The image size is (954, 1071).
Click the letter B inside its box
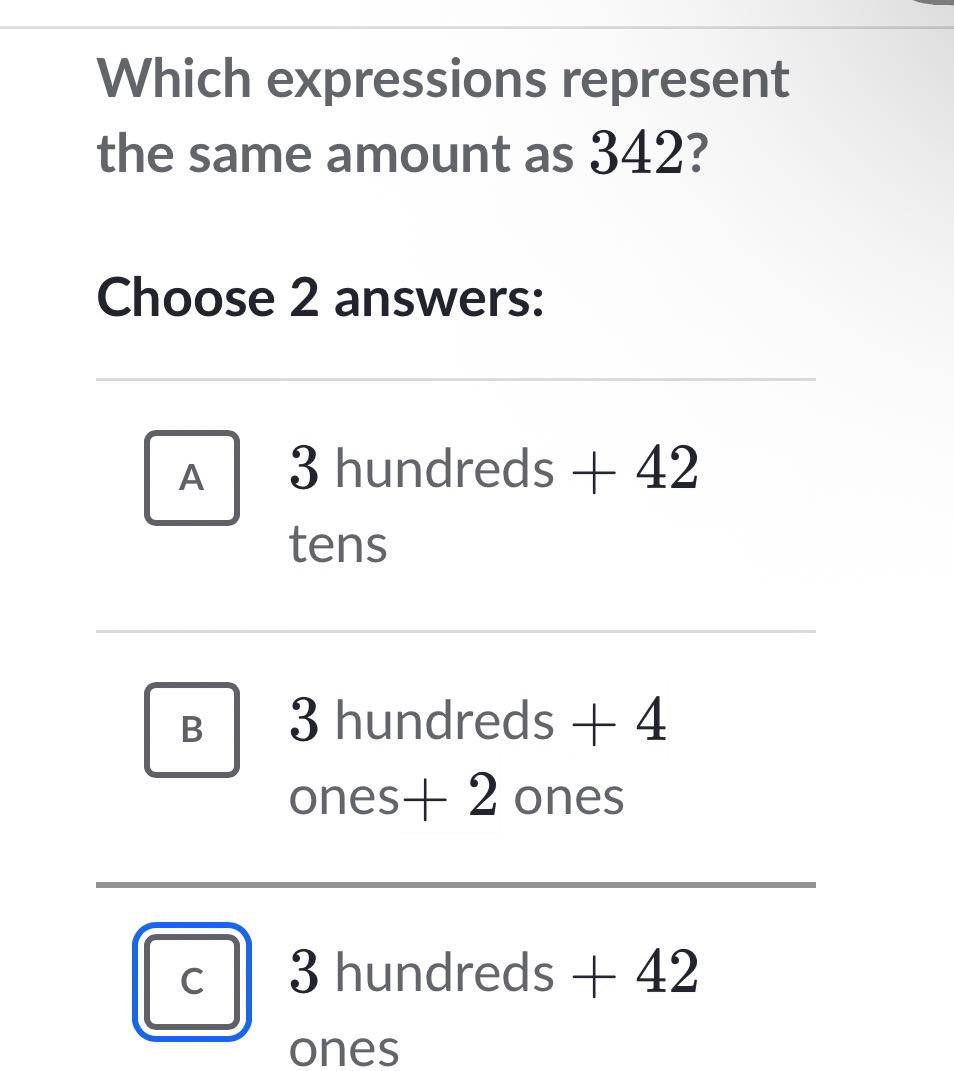pyautogui.click(x=191, y=730)
